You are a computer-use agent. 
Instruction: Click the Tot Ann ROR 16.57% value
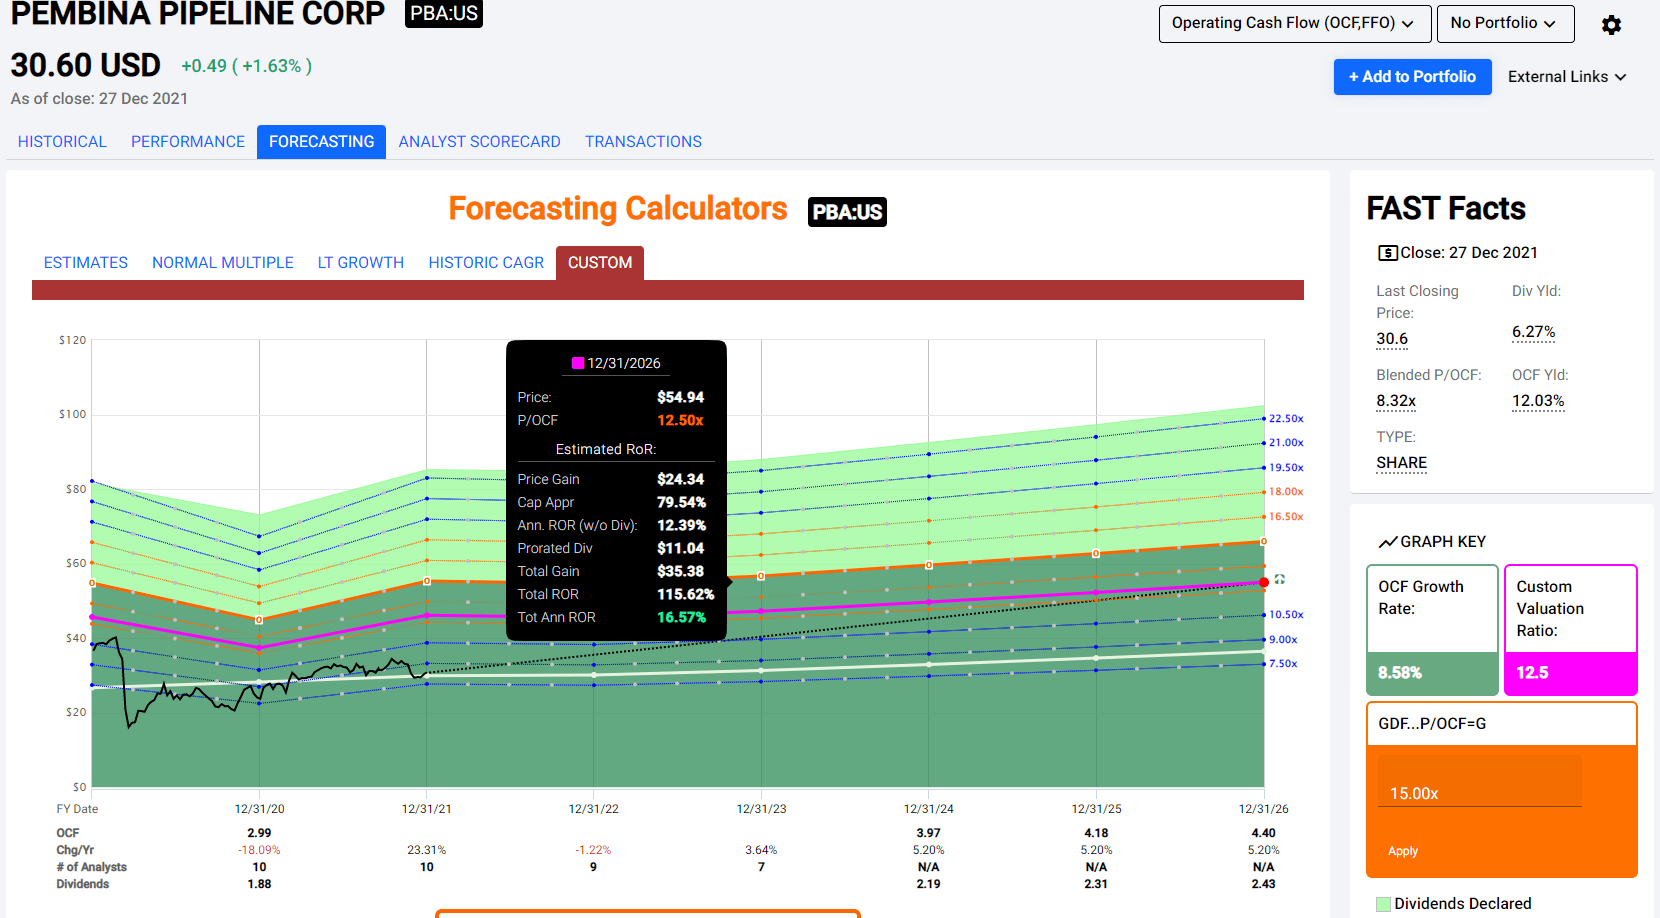681,618
